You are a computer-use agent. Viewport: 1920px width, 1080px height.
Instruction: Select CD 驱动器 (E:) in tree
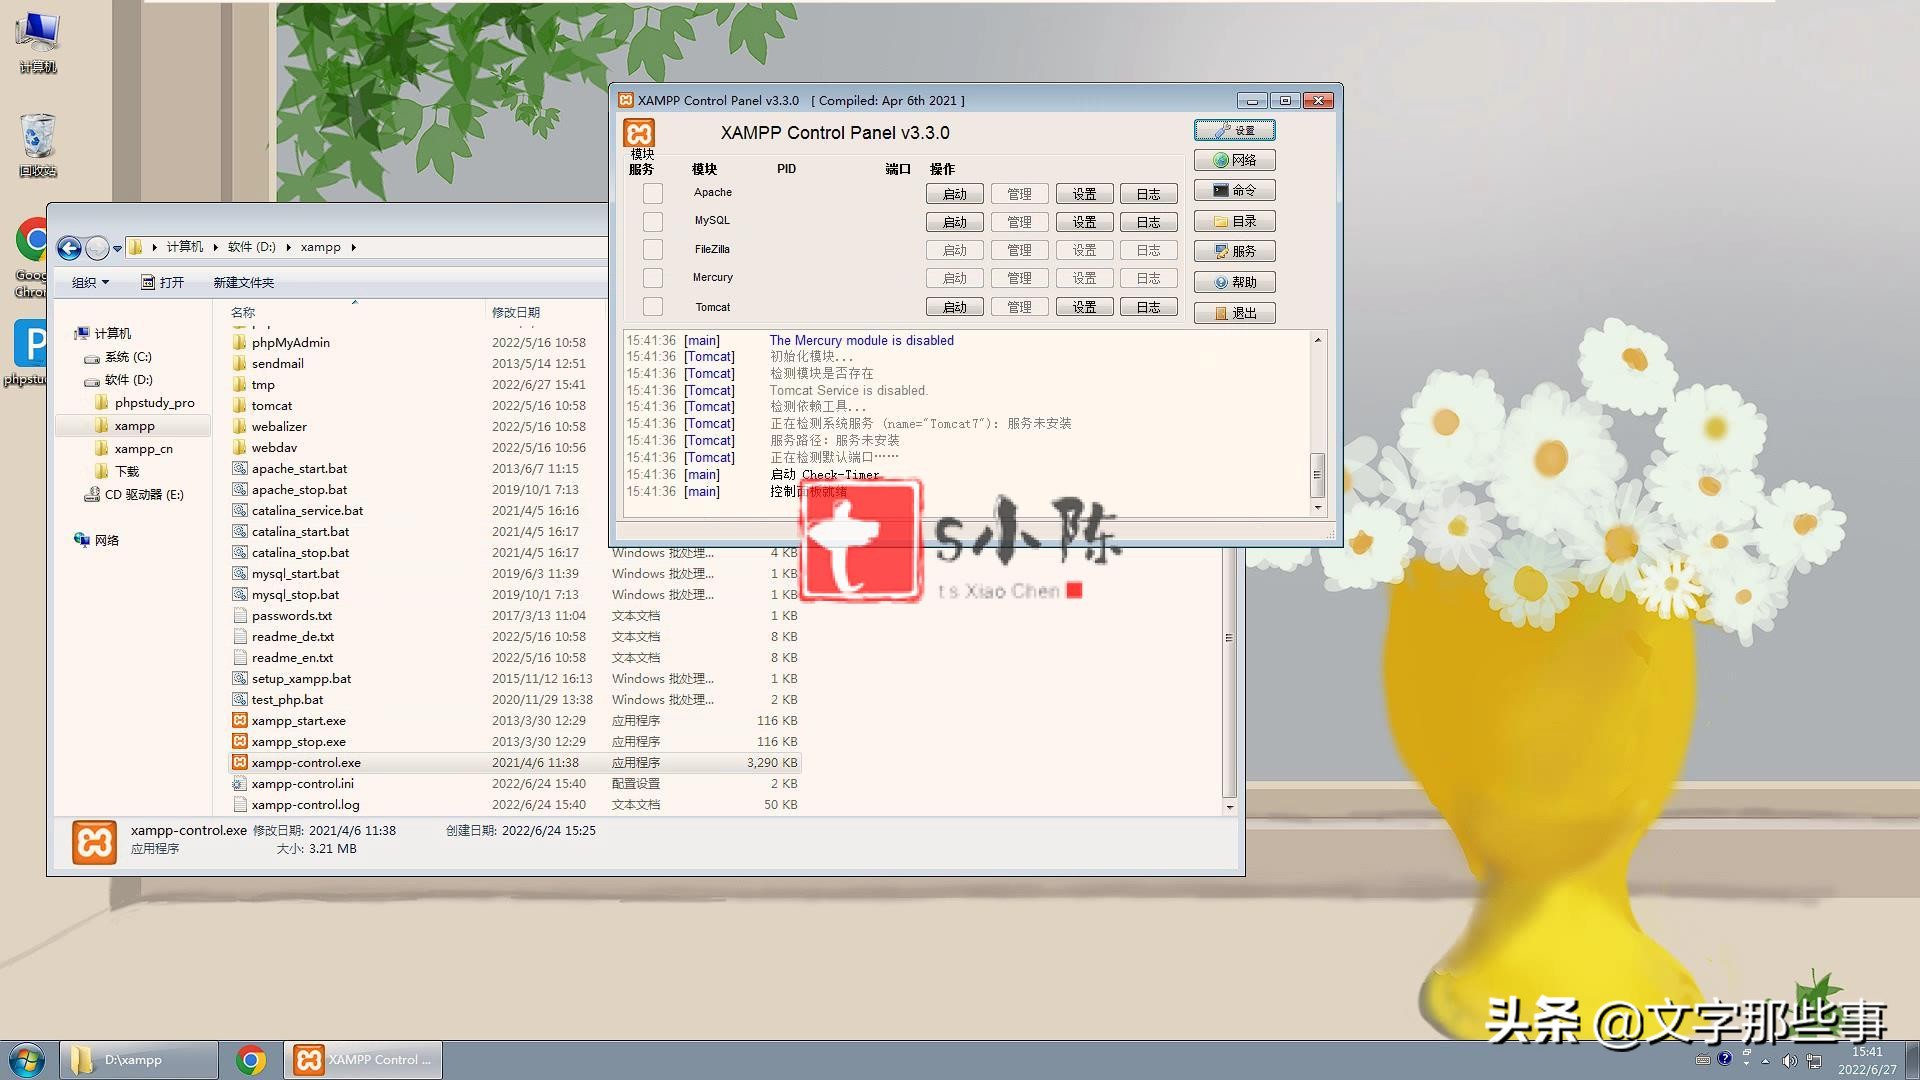134,494
